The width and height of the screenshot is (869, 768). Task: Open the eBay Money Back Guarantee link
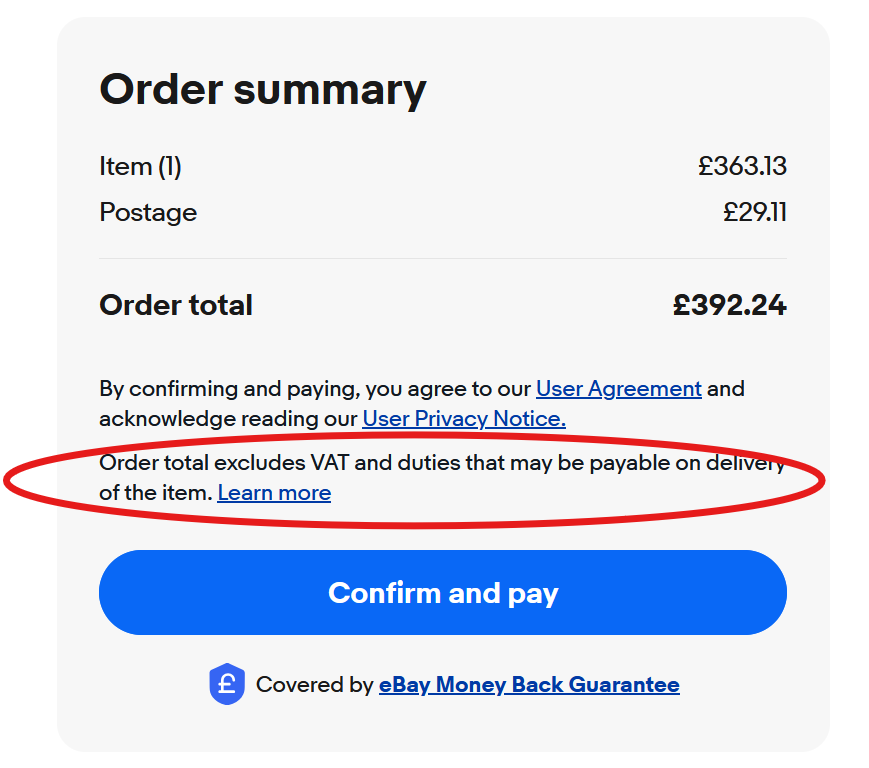click(529, 685)
